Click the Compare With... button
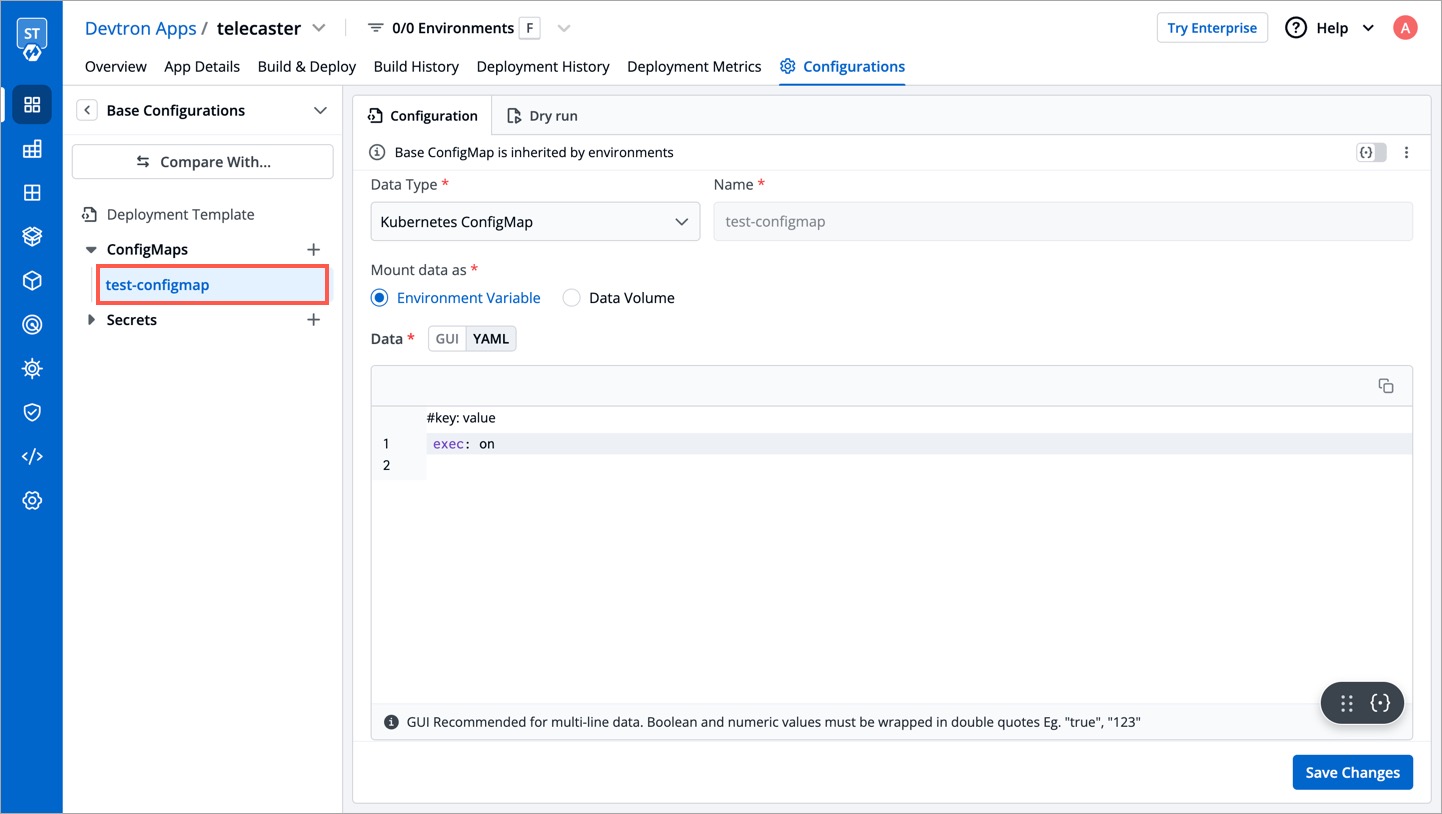The width and height of the screenshot is (1442, 814). (203, 162)
